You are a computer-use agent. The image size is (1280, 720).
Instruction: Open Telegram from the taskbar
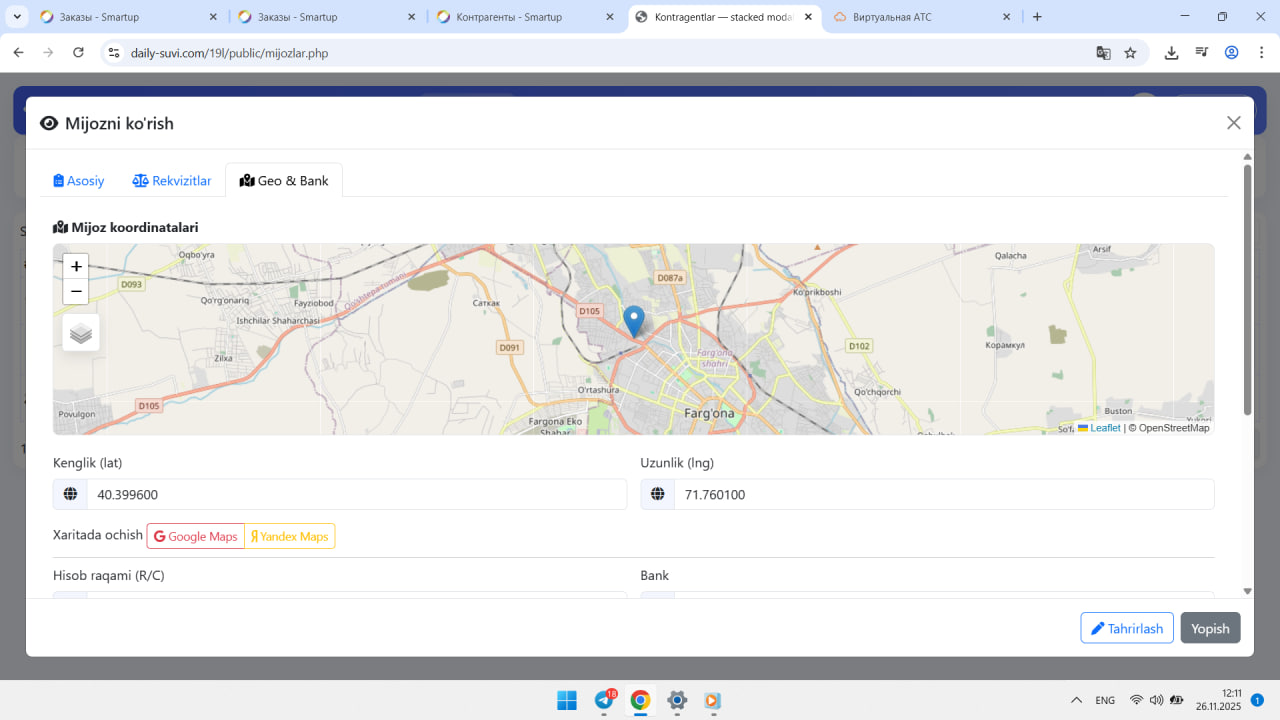coord(604,700)
